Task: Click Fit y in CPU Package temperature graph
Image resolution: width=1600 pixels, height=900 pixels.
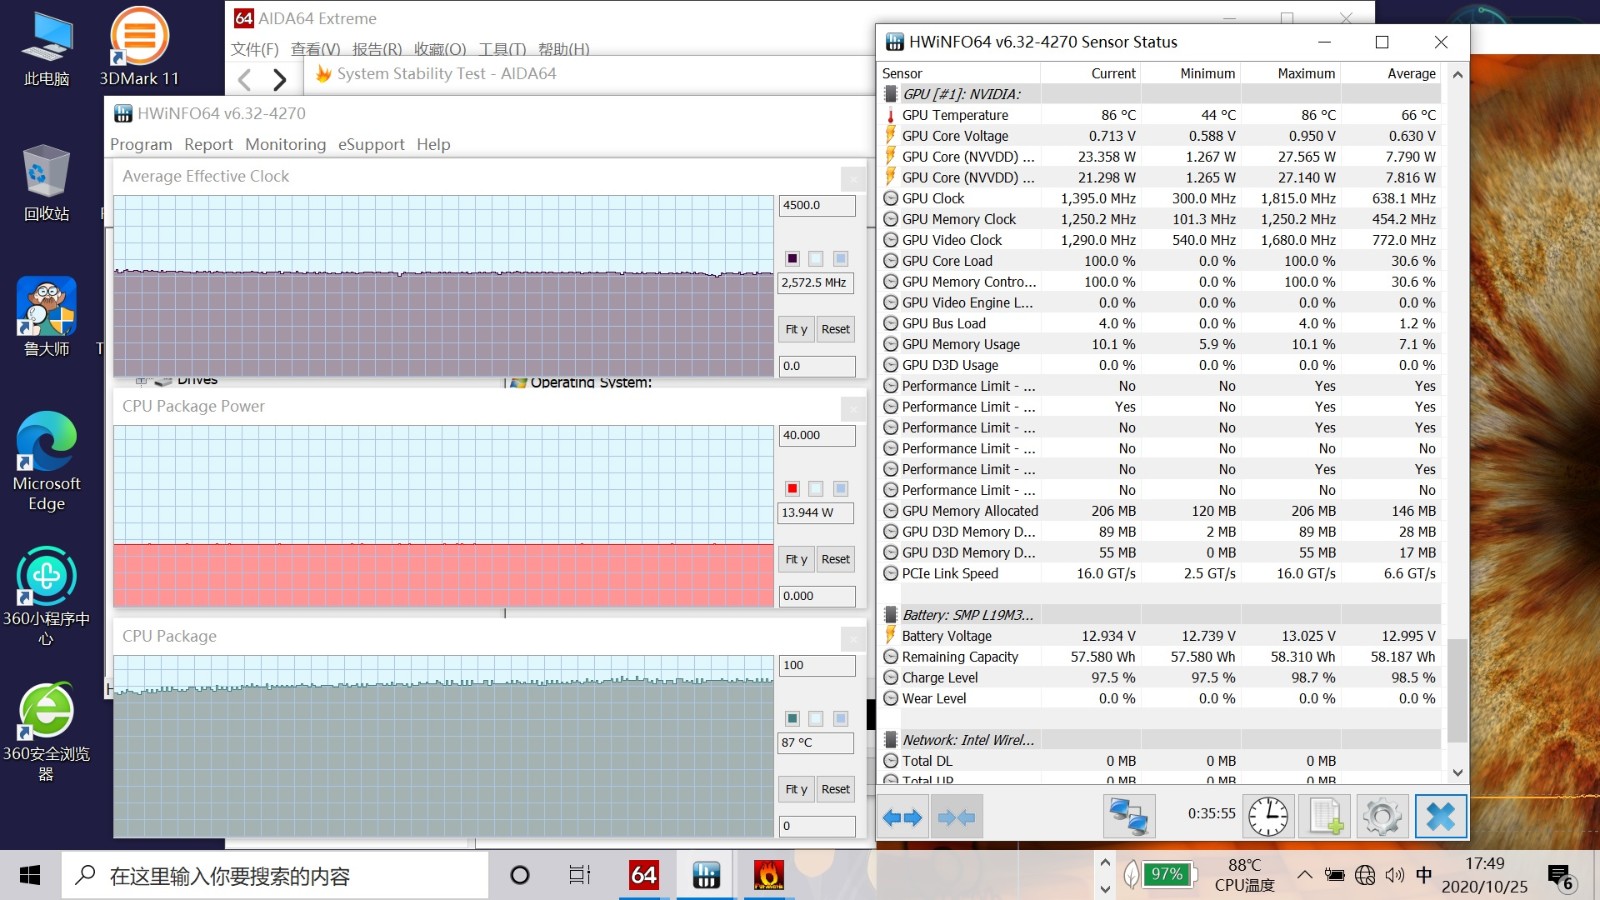Action: (x=796, y=789)
